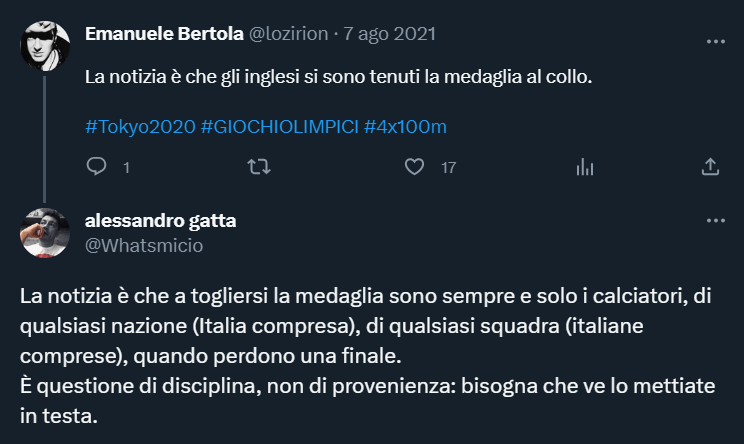Open Emanuele Bertola's profile picture
Image resolution: width=744 pixels, height=444 pixels.
pos(45,45)
